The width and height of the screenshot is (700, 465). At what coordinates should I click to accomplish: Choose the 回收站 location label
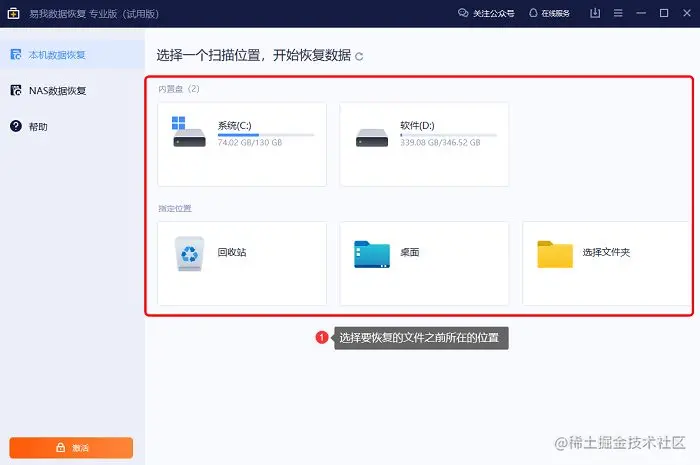pos(232,252)
